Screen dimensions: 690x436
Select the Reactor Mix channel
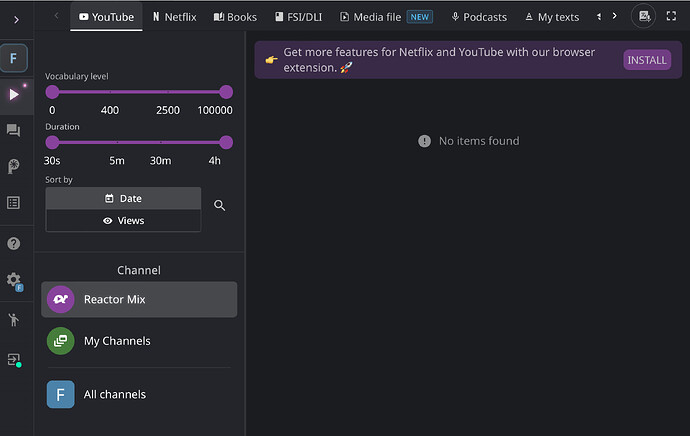click(x=139, y=299)
